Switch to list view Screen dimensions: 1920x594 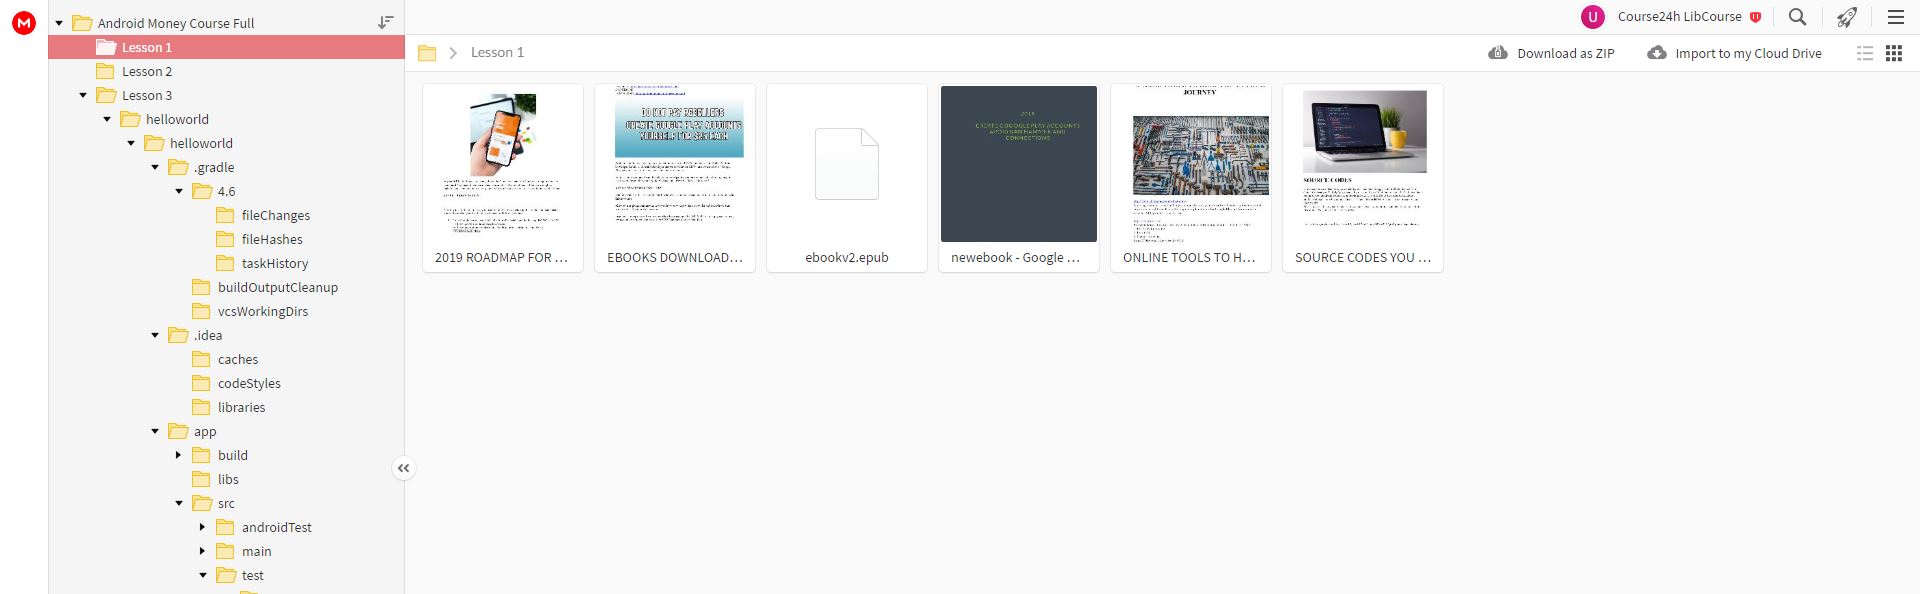[1865, 54]
